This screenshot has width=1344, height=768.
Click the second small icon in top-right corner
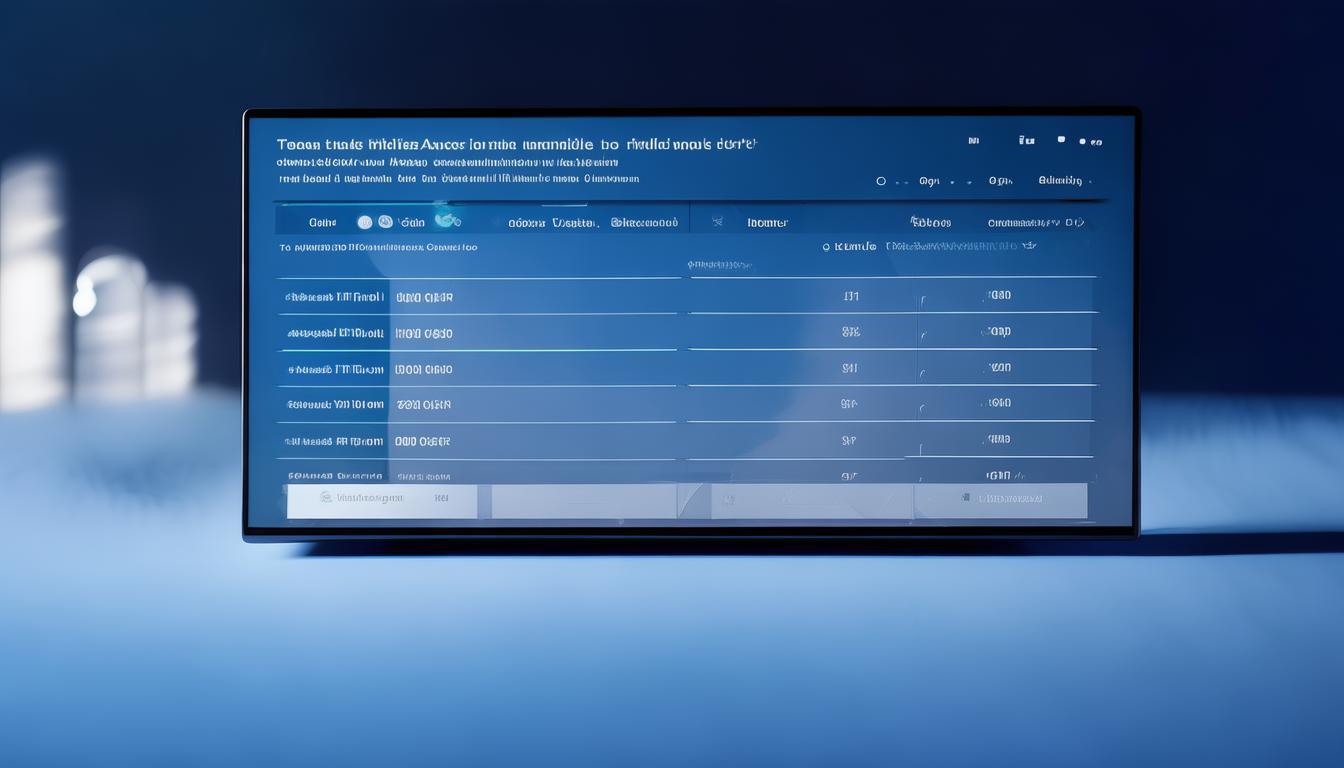pyautogui.click(x=1025, y=141)
